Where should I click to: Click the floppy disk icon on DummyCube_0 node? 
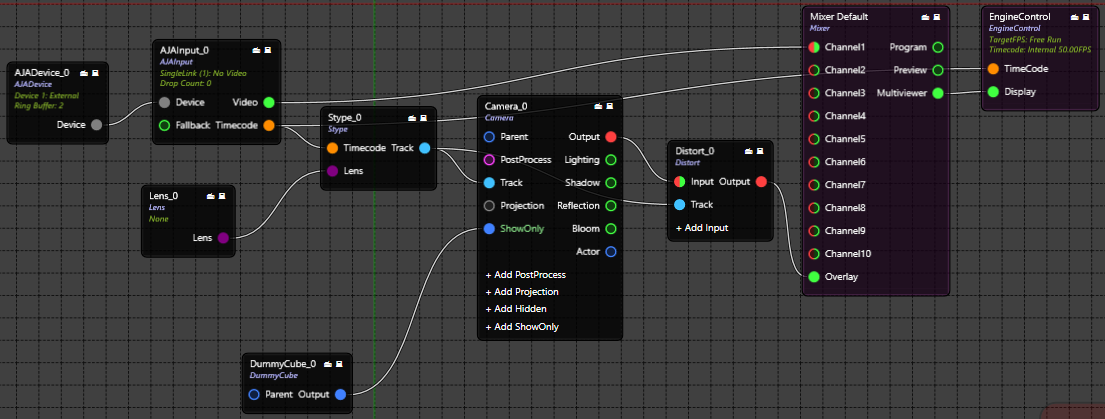(x=340, y=365)
